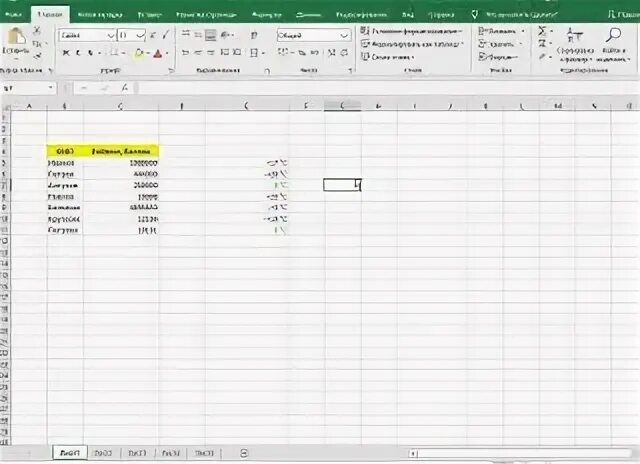
Task: Switch to the Review ribbon tab
Action: pos(361,15)
